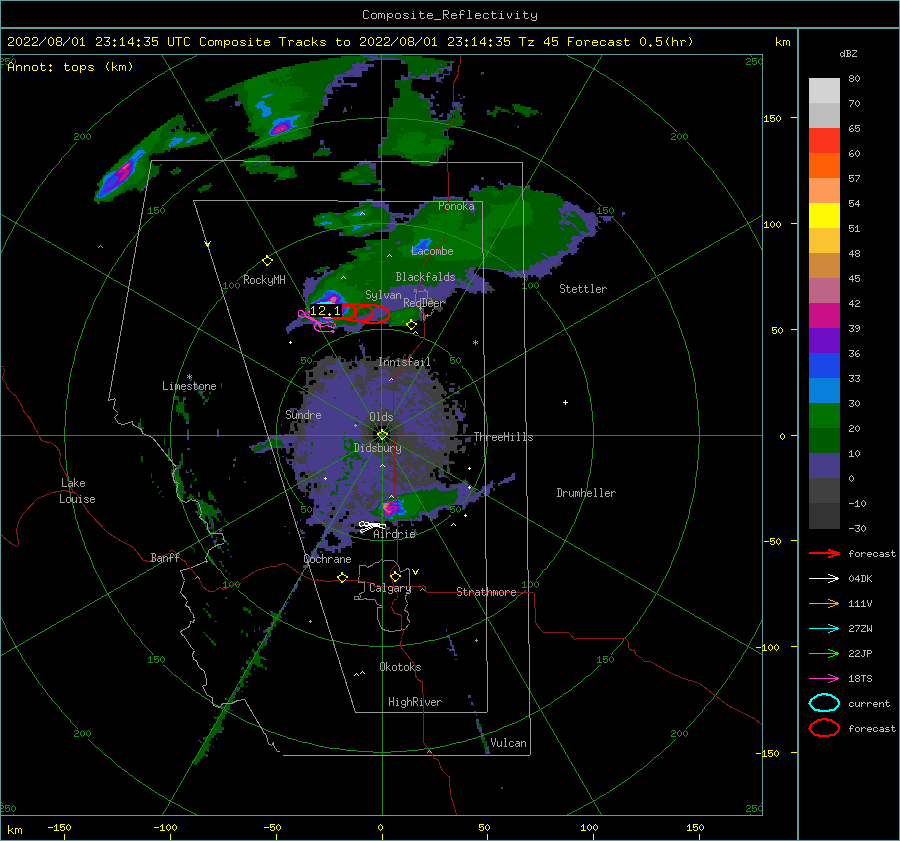Click the Lake Louise label
900x841 pixels.
coord(77,491)
